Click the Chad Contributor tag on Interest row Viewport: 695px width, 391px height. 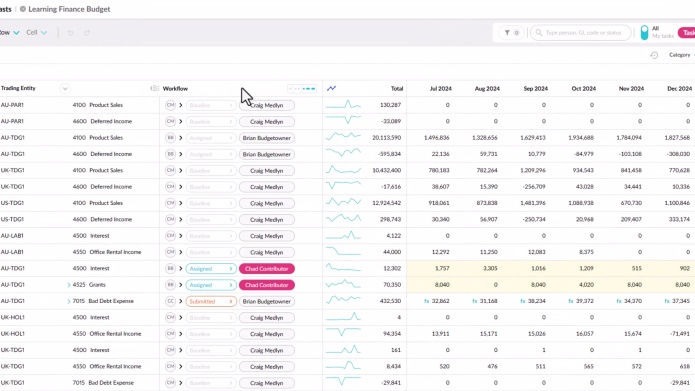267,269
